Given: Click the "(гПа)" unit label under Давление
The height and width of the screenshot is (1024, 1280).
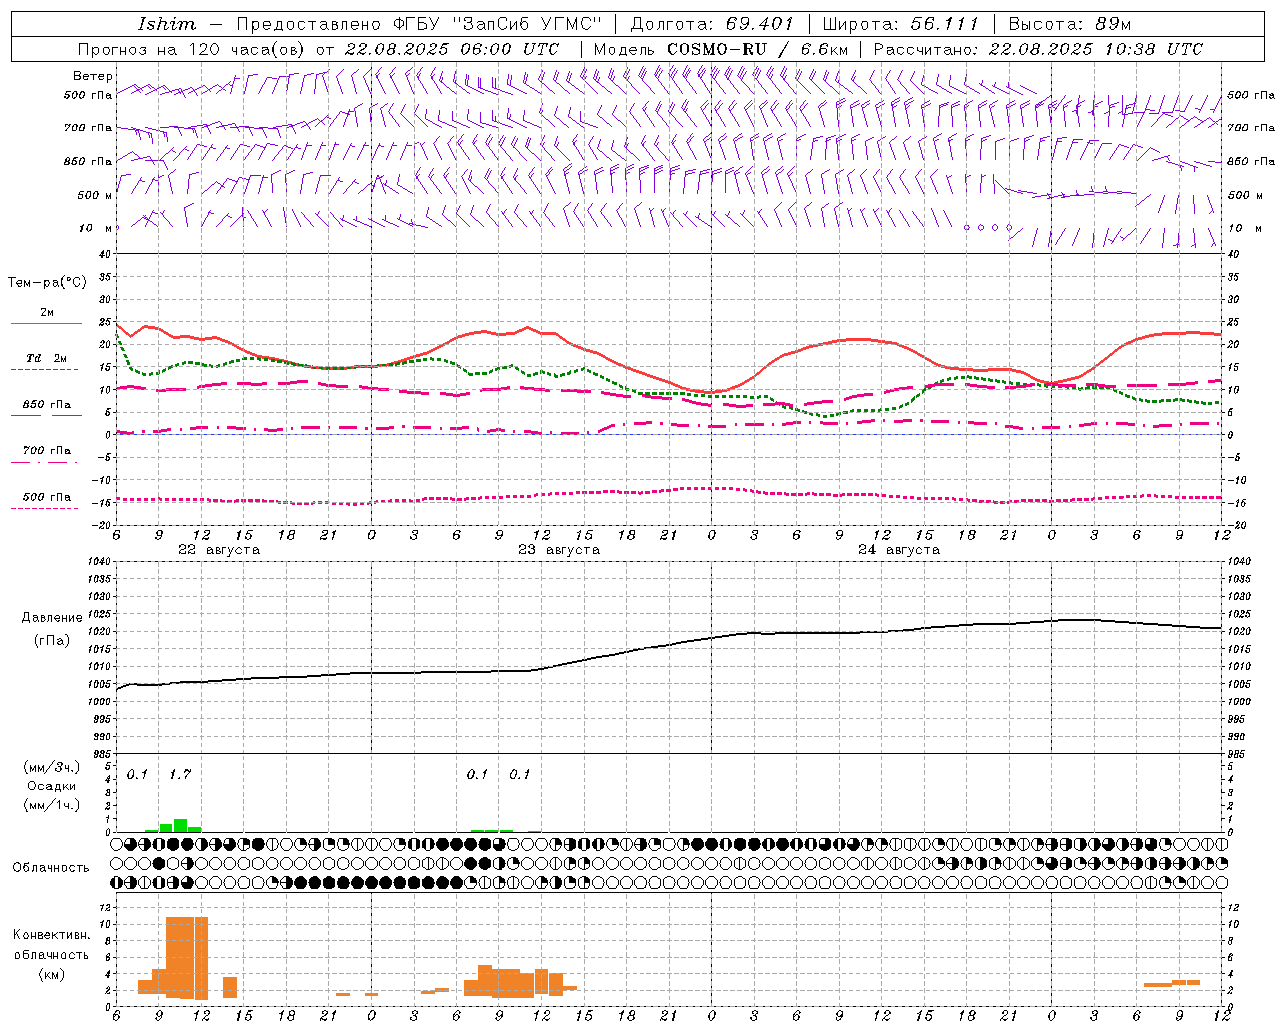Looking at the screenshot, I should click(x=52, y=641).
